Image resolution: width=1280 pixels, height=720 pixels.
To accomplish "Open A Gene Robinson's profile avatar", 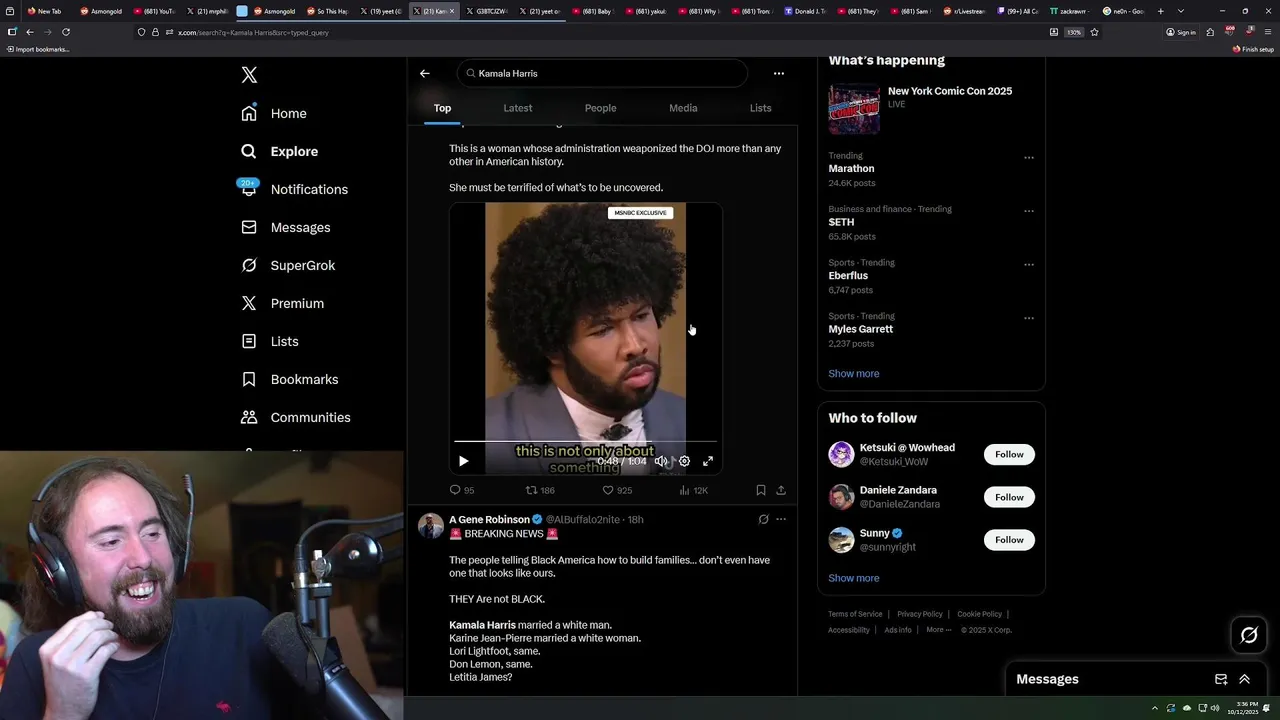I will tap(431, 526).
